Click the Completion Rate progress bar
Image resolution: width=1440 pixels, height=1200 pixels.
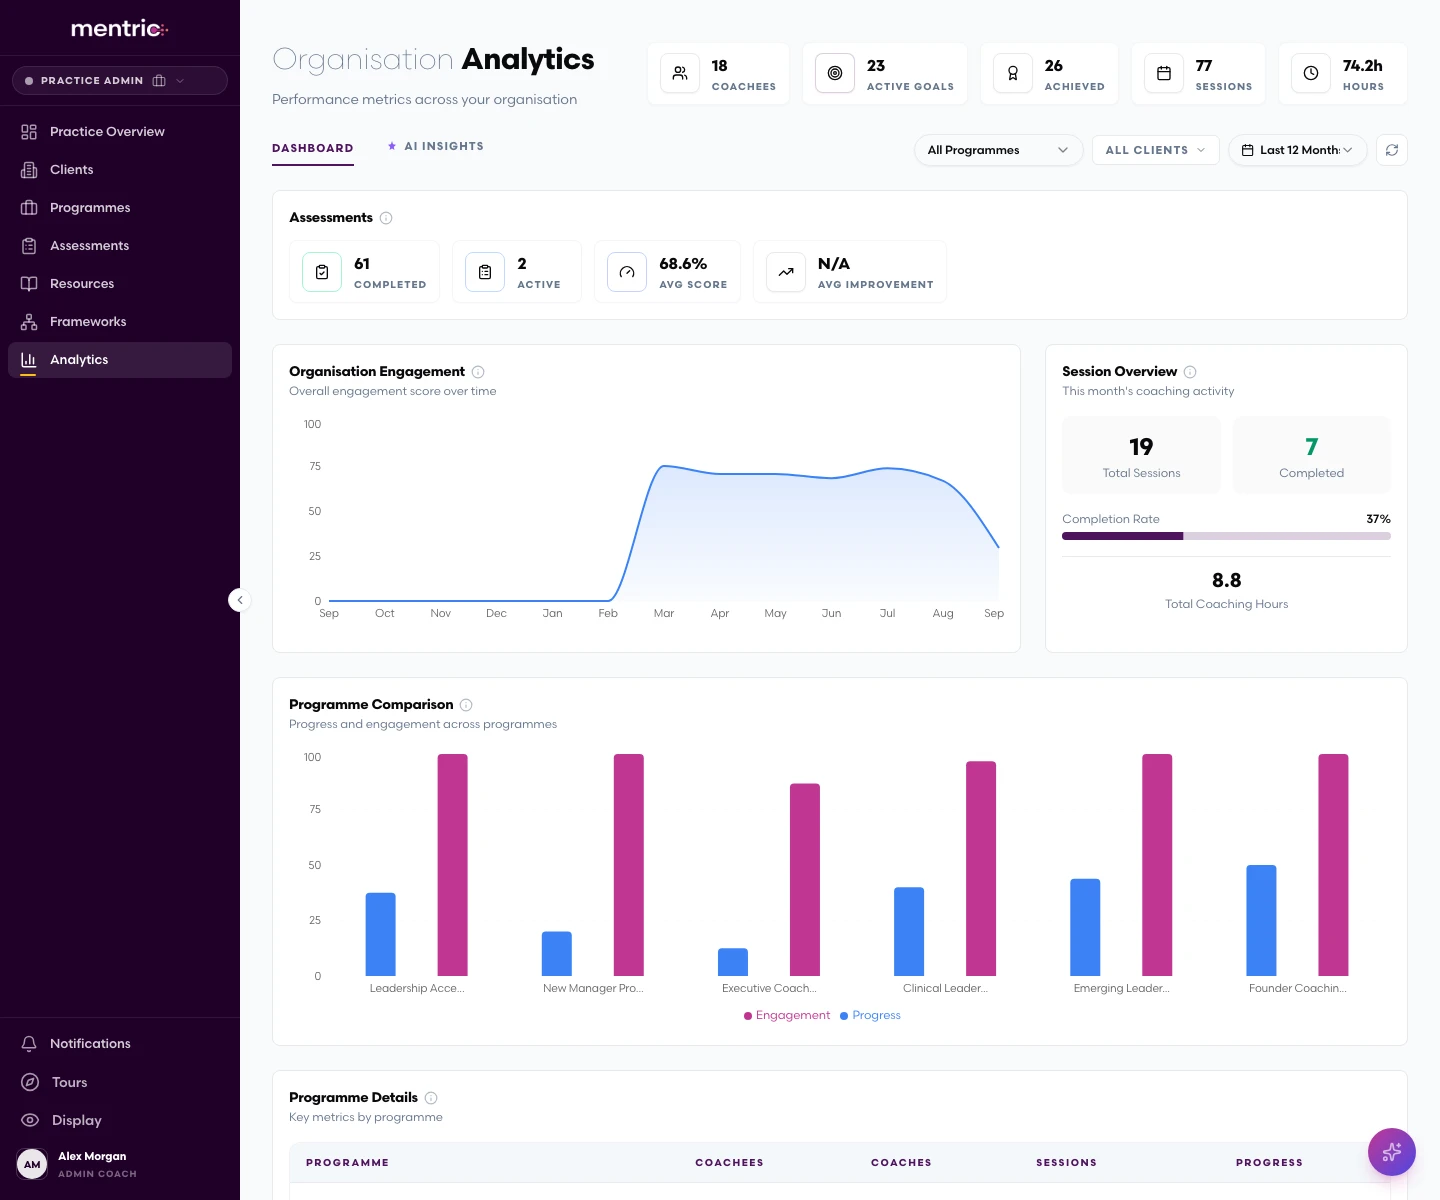pyautogui.click(x=1226, y=536)
